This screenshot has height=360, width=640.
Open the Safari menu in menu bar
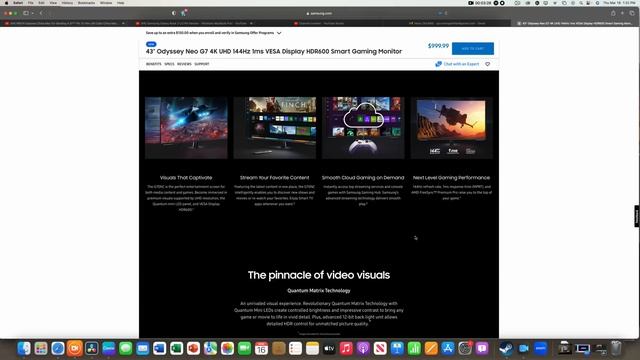(x=18, y=3)
